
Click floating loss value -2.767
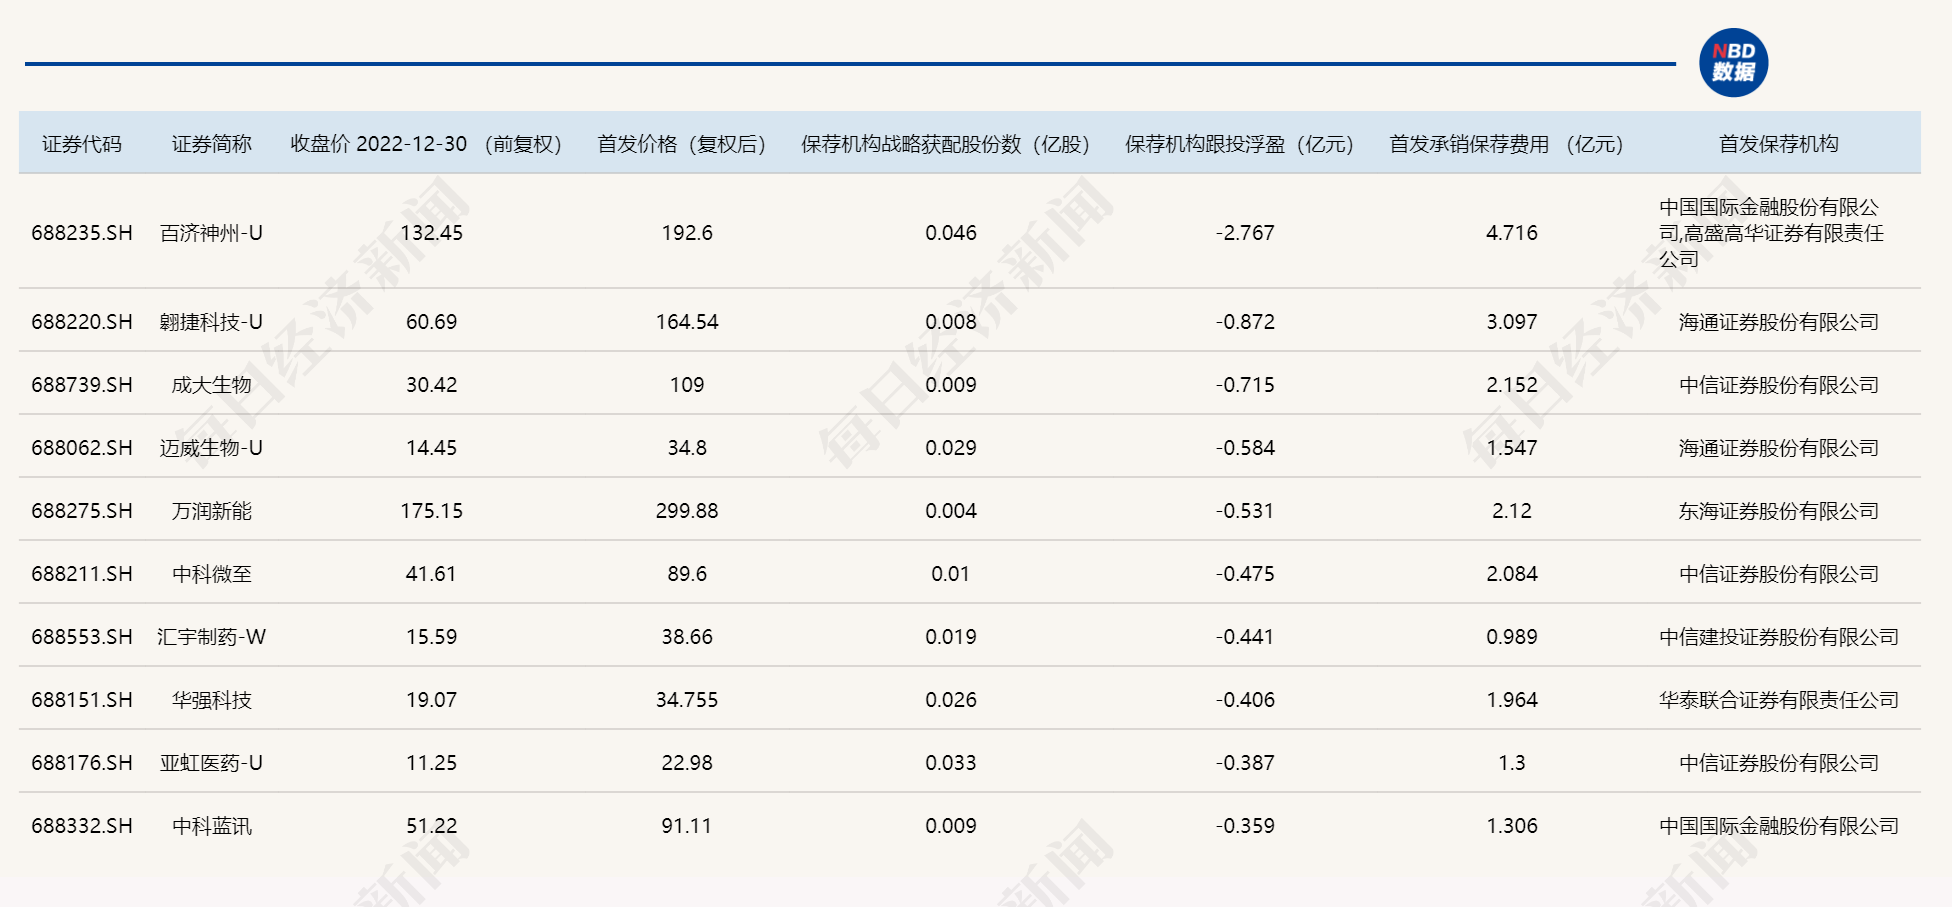pos(1245,233)
